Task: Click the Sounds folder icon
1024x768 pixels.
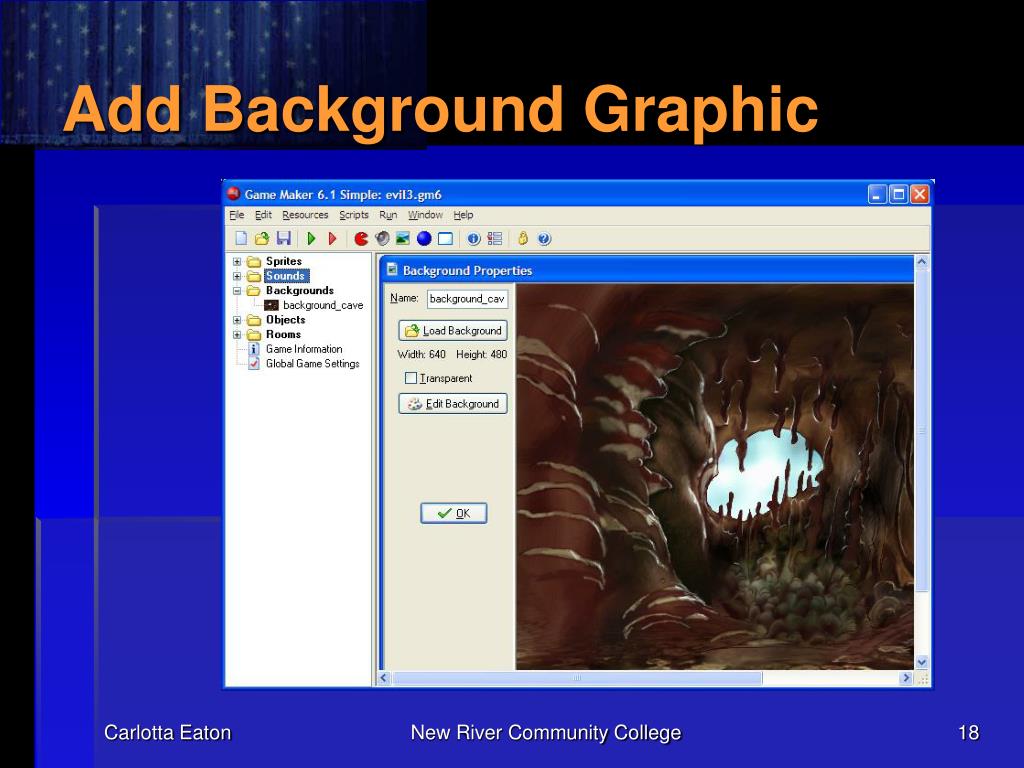Action: click(253, 276)
